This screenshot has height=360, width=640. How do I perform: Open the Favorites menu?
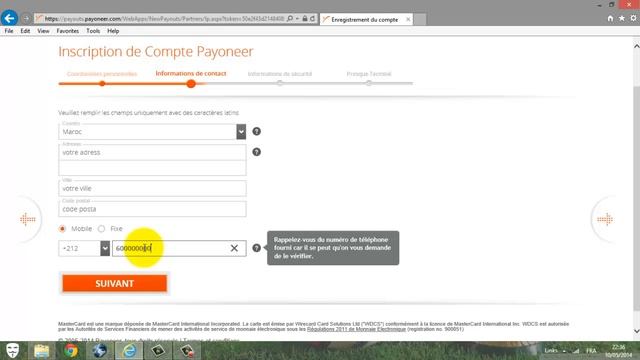(68, 31)
